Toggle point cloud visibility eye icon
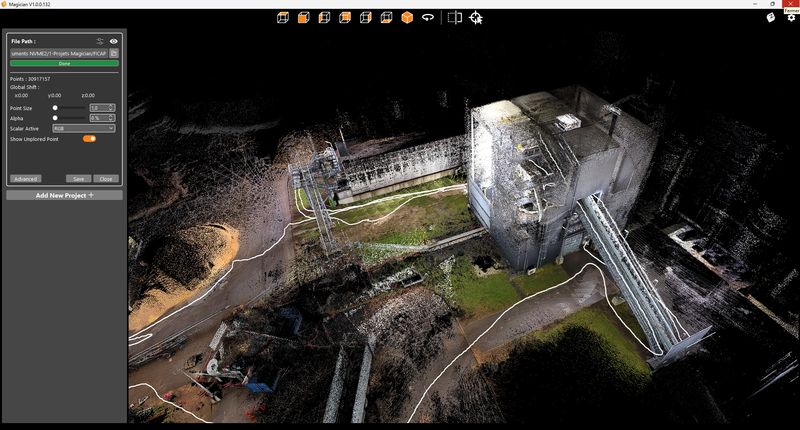Image resolution: width=800 pixels, height=430 pixels. point(113,41)
